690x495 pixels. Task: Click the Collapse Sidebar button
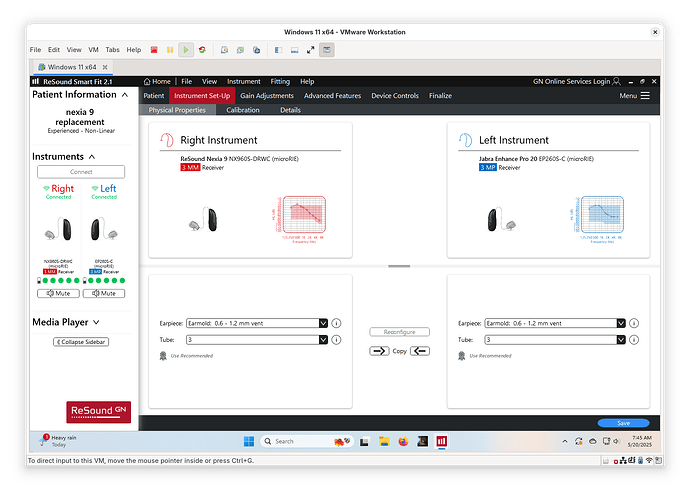[x=81, y=342]
